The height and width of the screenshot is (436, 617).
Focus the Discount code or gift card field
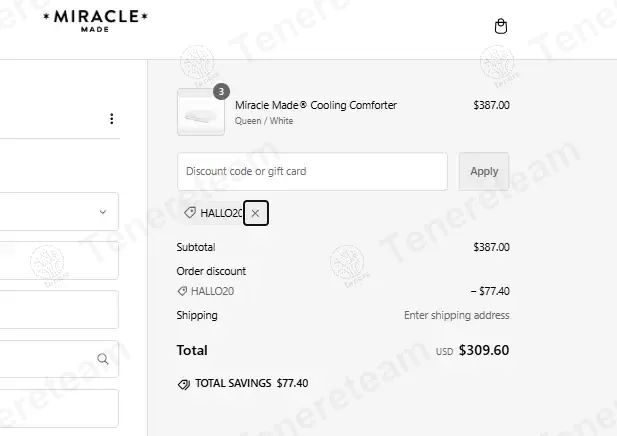(312, 171)
